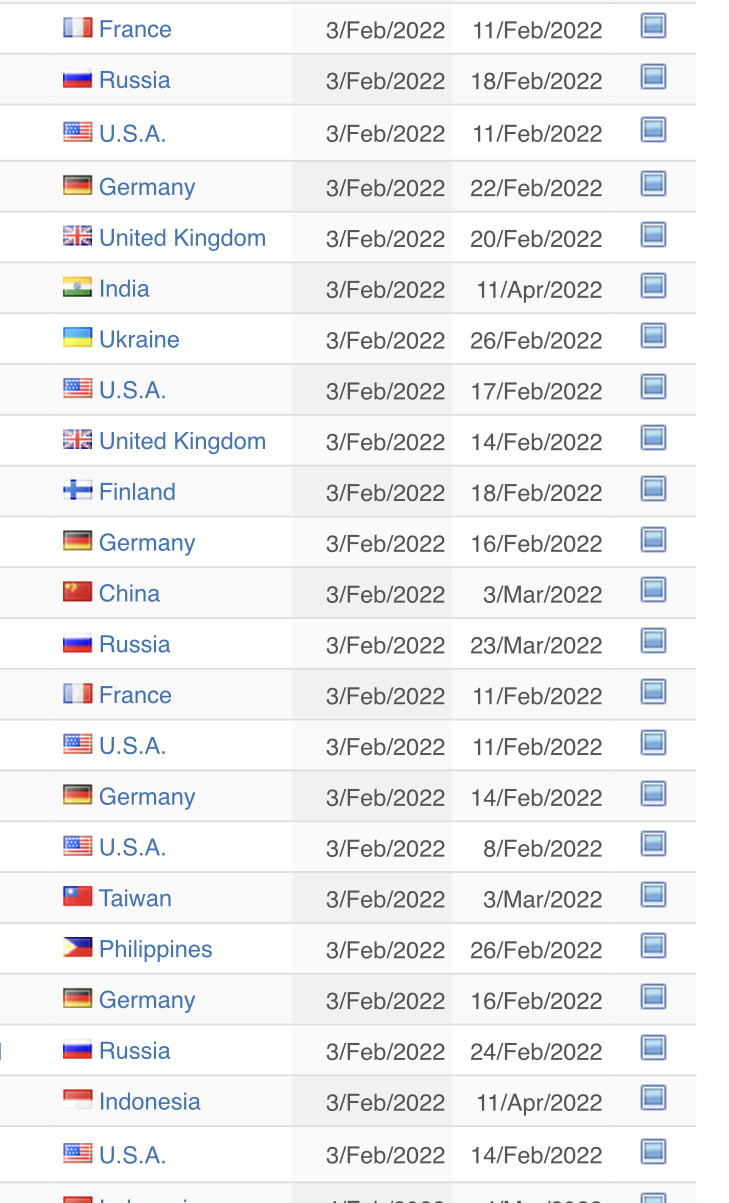Select the Finland link

click(x=137, y=492)
